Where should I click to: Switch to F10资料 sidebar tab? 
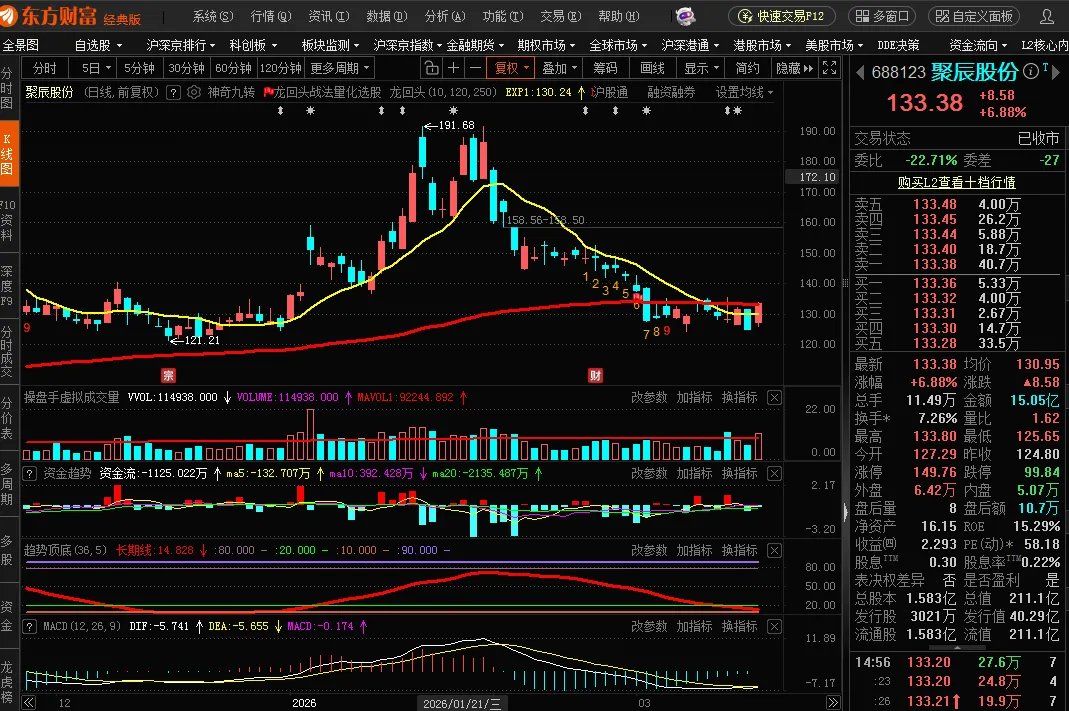tap(7, 220)
